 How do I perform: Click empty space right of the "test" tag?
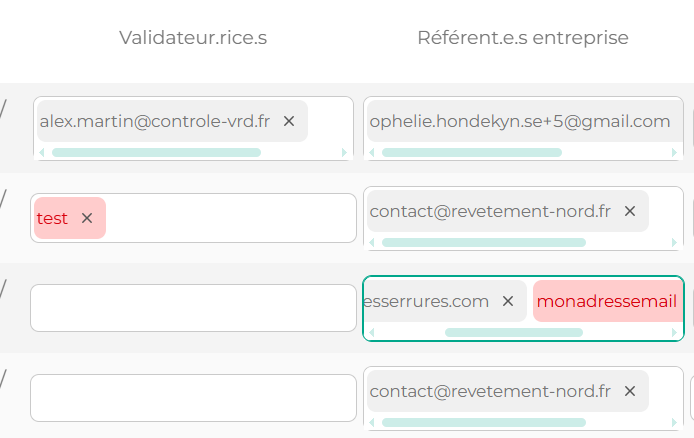point(230,218)
